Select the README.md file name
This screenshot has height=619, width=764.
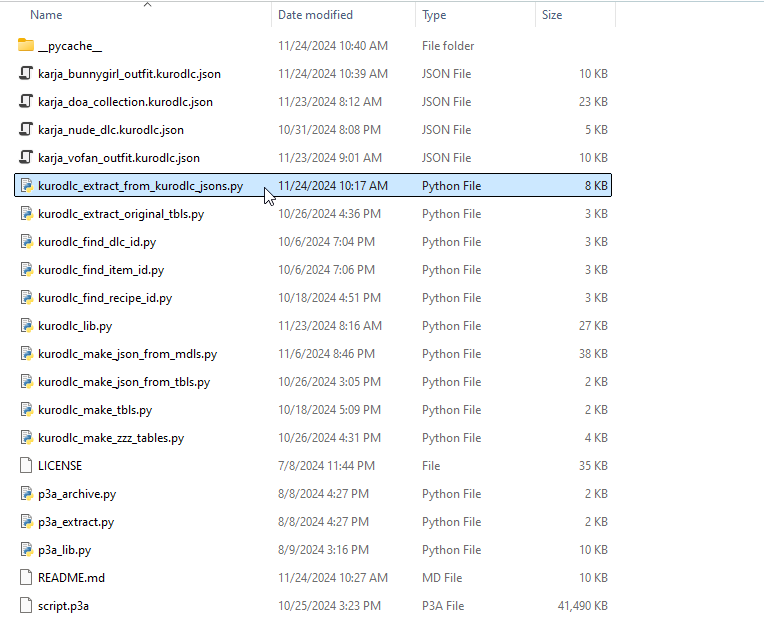point(71,578)
